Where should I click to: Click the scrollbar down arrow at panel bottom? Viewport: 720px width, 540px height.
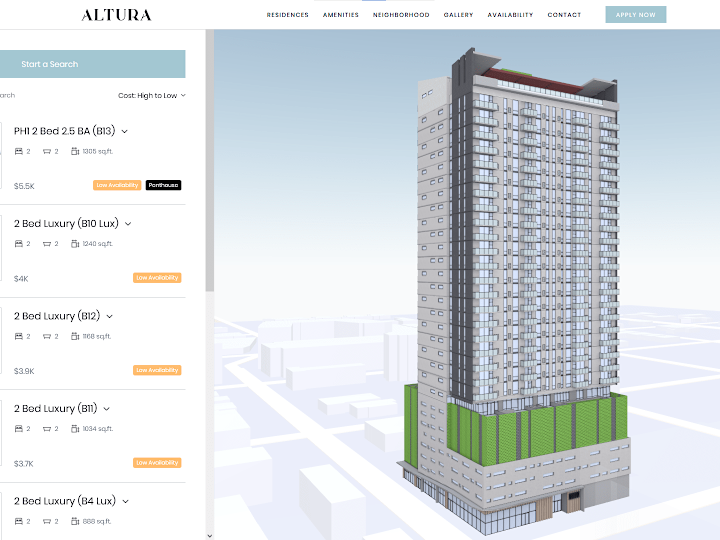coord(209,535)
